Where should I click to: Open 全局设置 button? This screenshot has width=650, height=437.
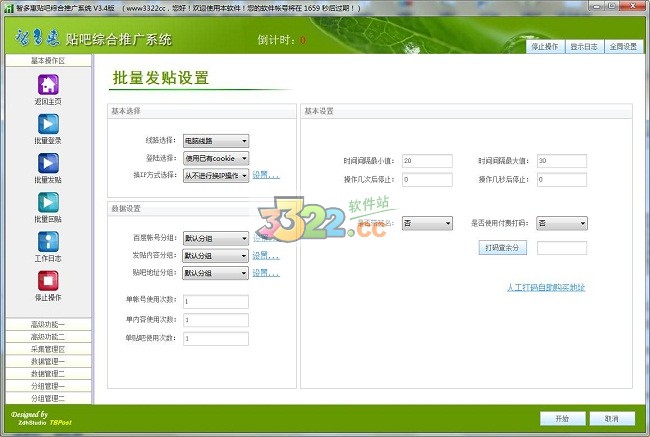coord(623,47)
